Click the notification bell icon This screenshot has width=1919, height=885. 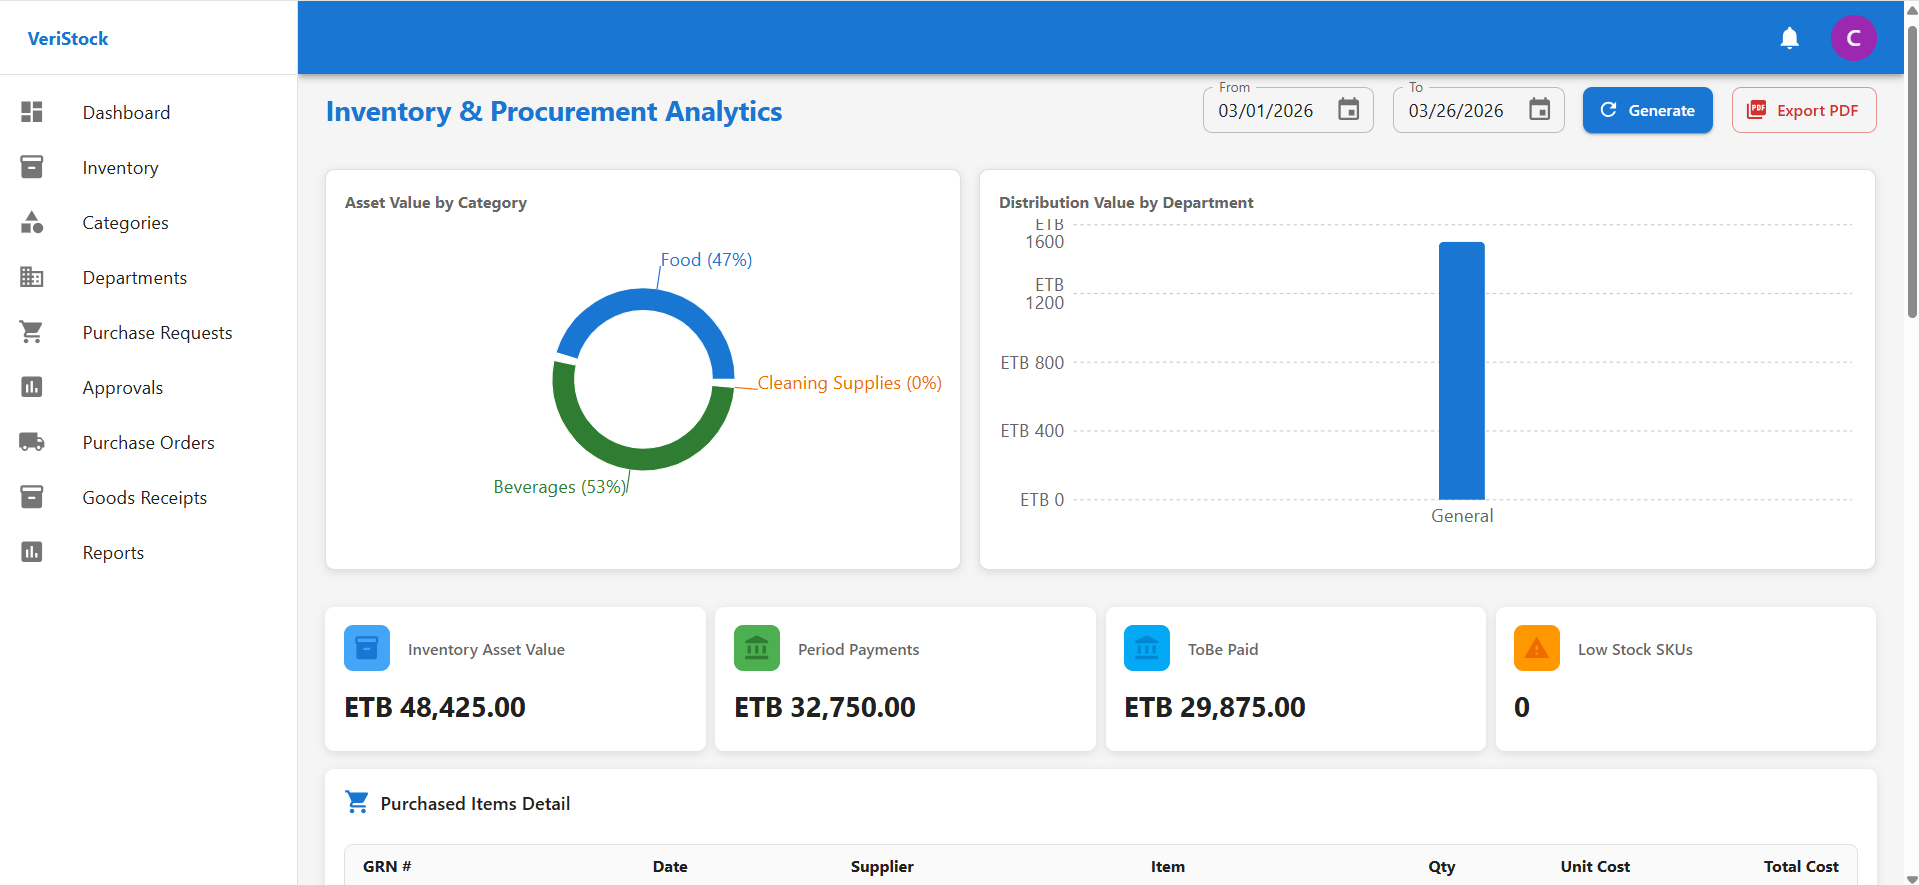[x=1789, y=39]
